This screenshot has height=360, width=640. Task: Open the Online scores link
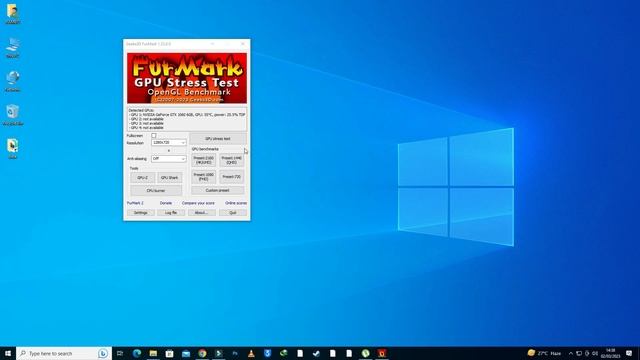236,203
